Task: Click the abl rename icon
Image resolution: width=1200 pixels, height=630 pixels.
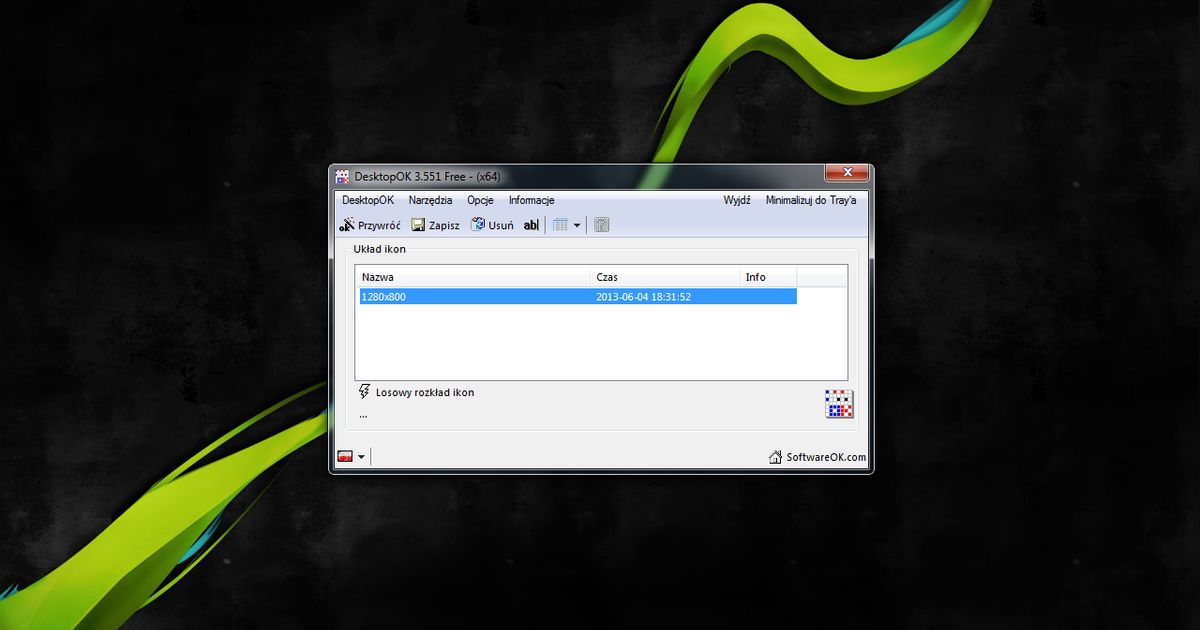Action: [531, 225]
